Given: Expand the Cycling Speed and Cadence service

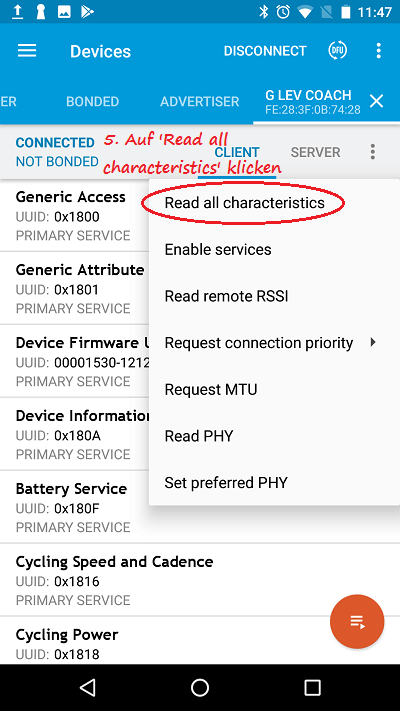Looking at the screenshot, I should [200, 580].
